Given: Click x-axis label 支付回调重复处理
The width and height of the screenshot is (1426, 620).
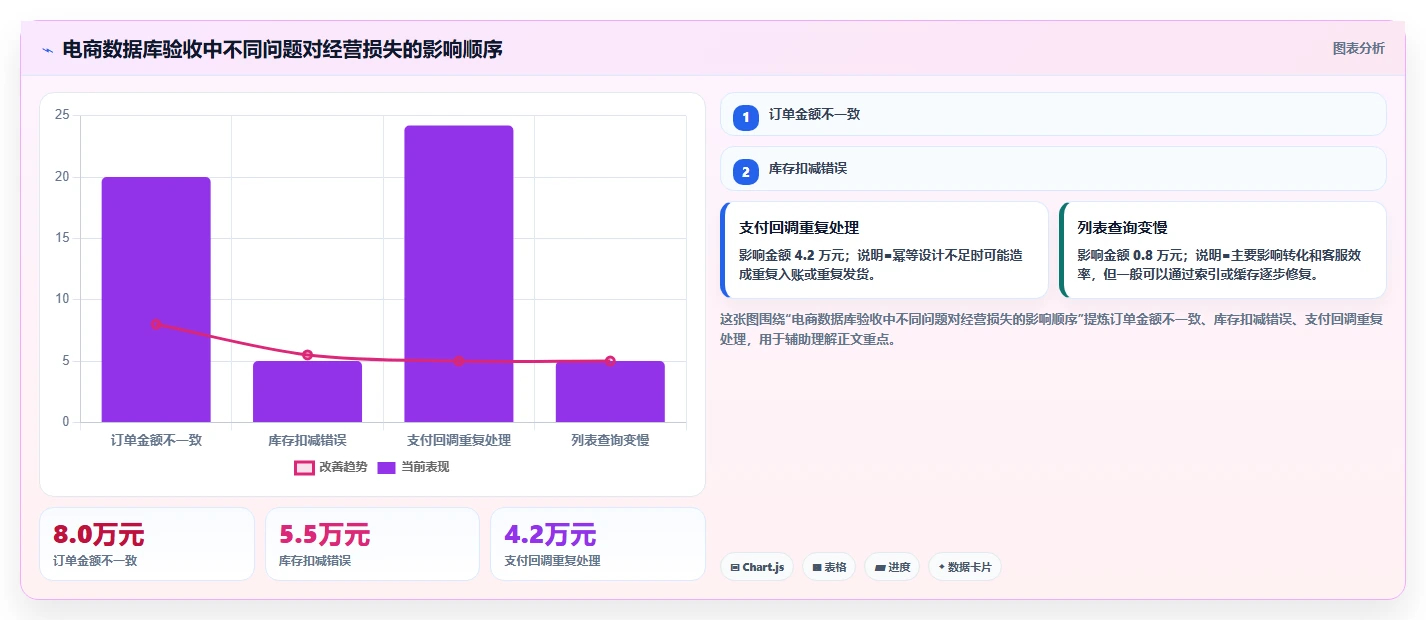Looking at the screenshot, I should tap(459, 440).
